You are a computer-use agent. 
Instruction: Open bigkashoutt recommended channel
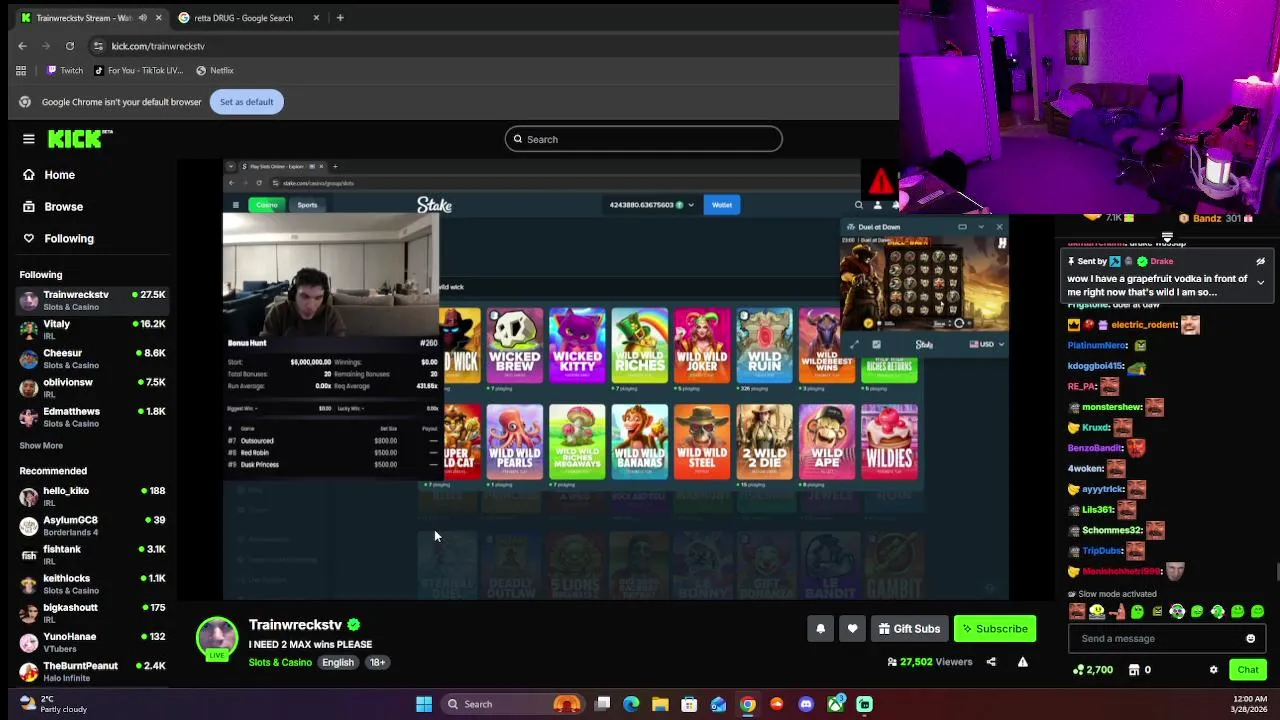point(92,612)
